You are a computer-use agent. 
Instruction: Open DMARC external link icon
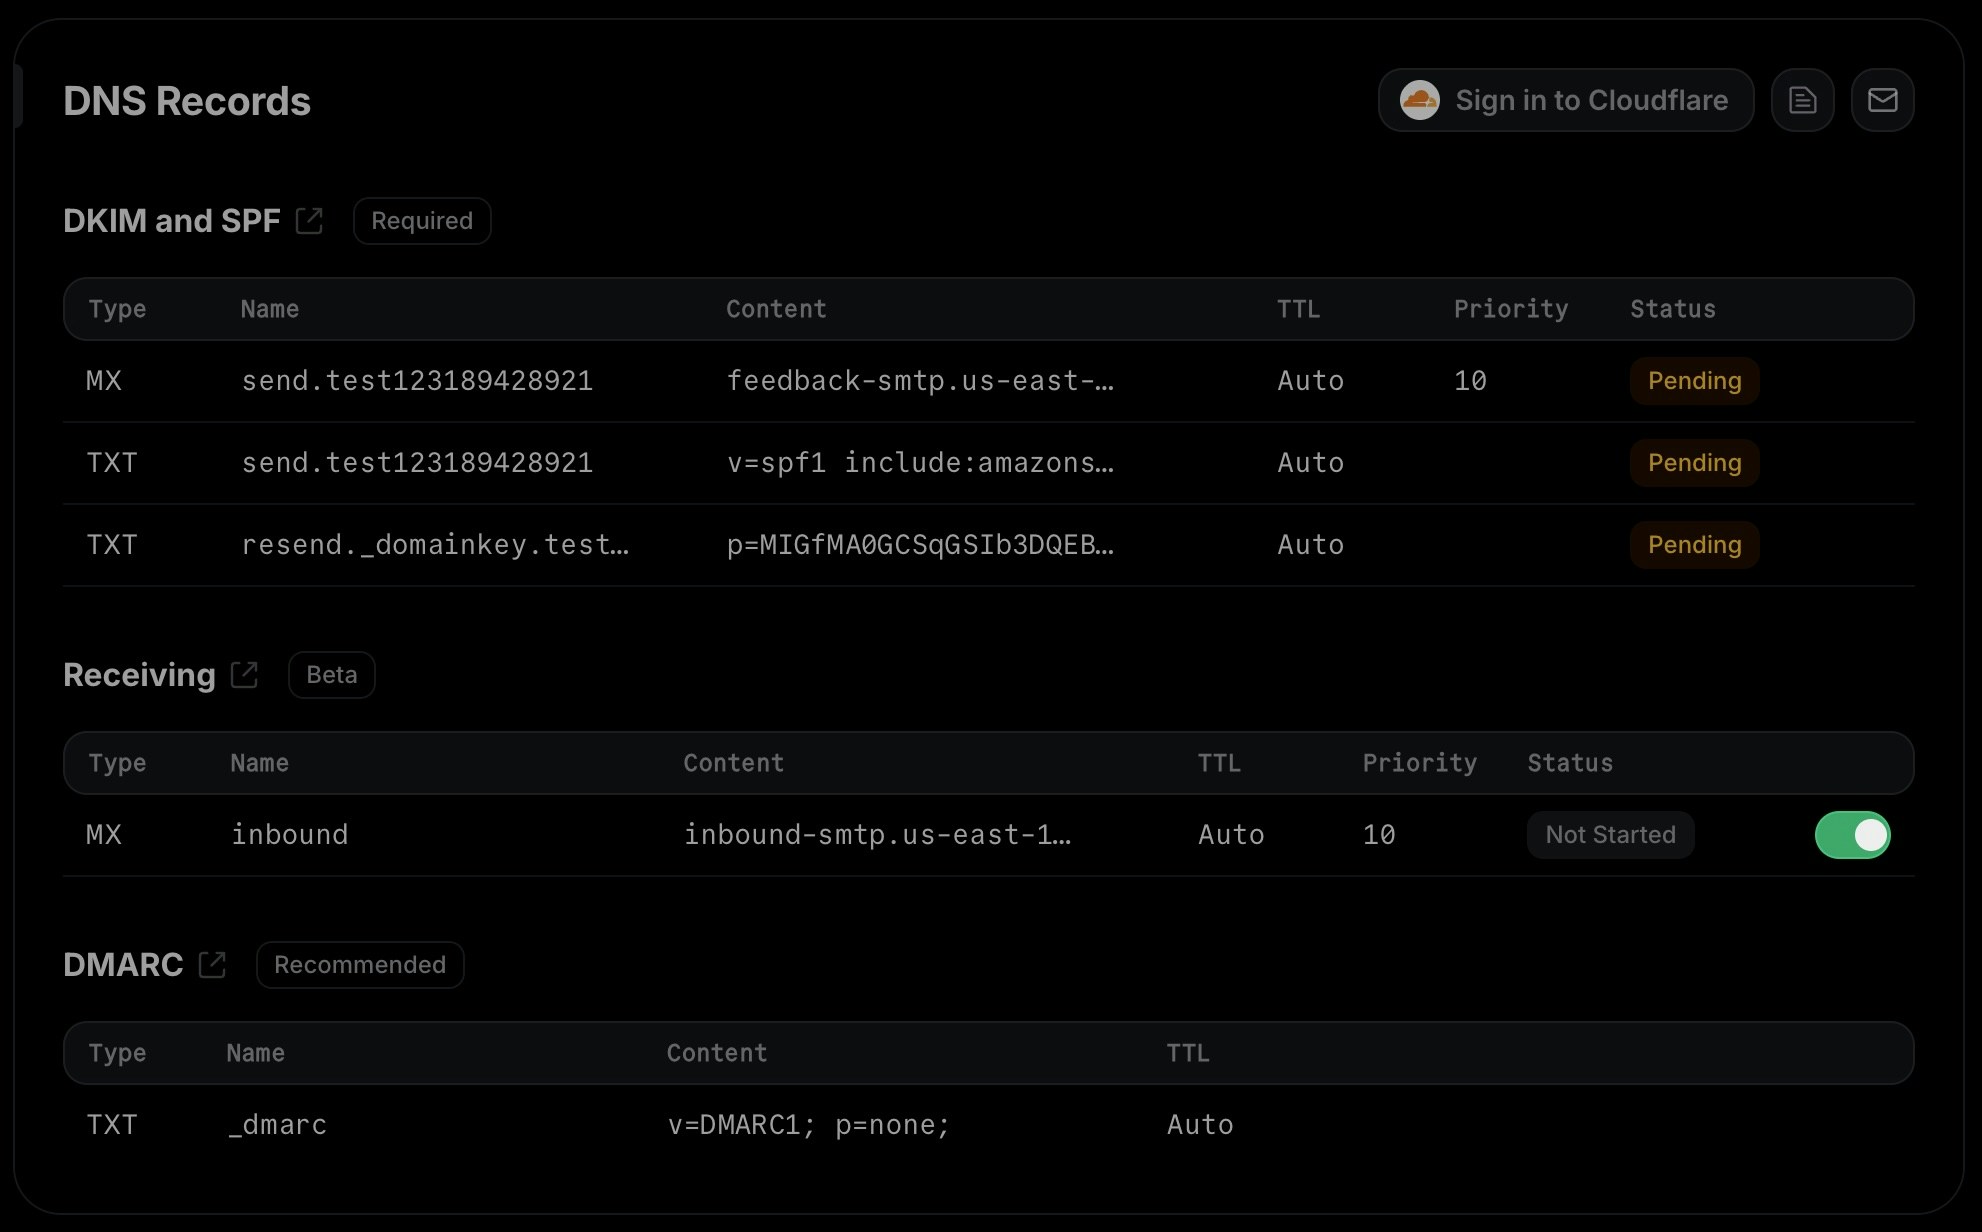tap(212, 965)
